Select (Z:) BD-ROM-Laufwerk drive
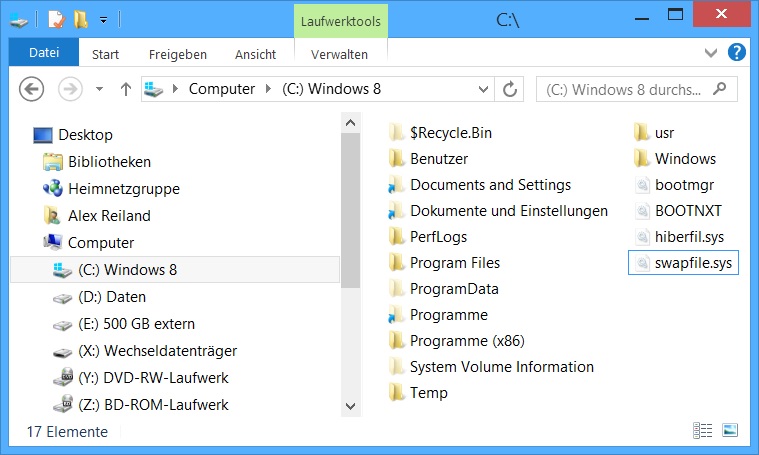Viewport: 759px width, 455px height. pos(153,405)
